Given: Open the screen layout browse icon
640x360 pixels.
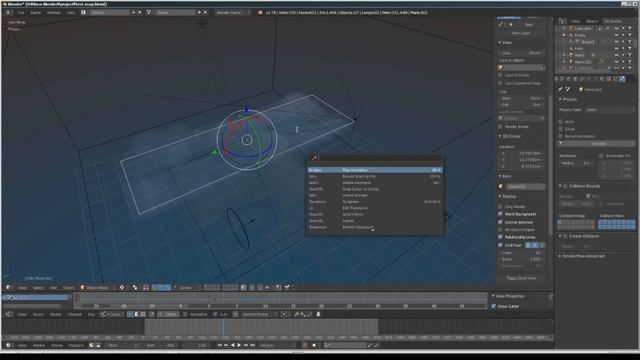Looking at the screenshot, I should [83, 12].
